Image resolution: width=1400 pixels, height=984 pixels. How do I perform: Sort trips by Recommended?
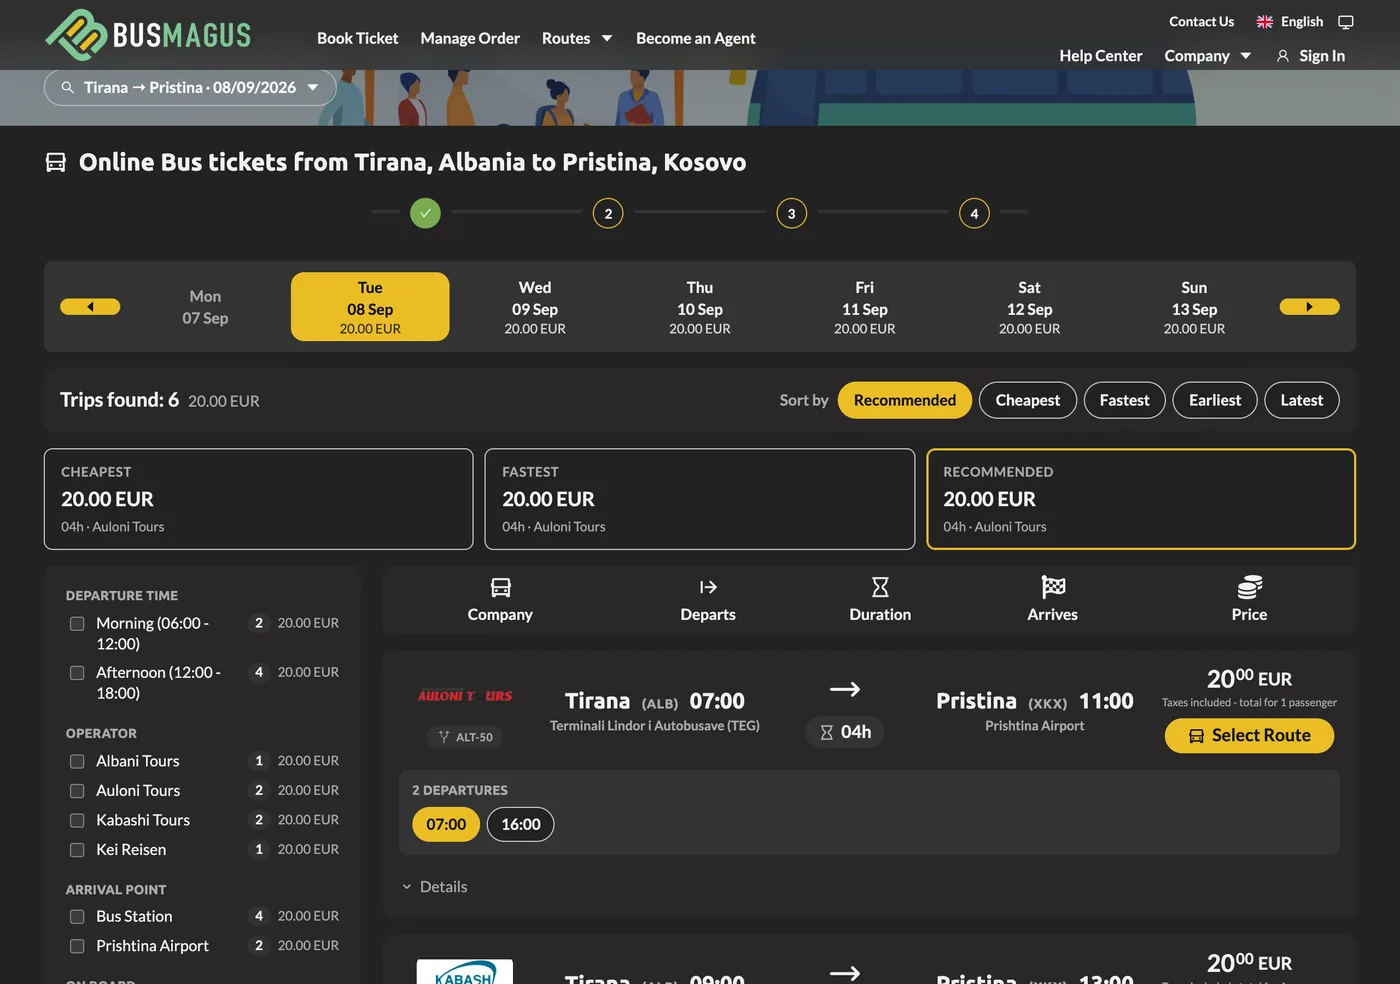905,401
